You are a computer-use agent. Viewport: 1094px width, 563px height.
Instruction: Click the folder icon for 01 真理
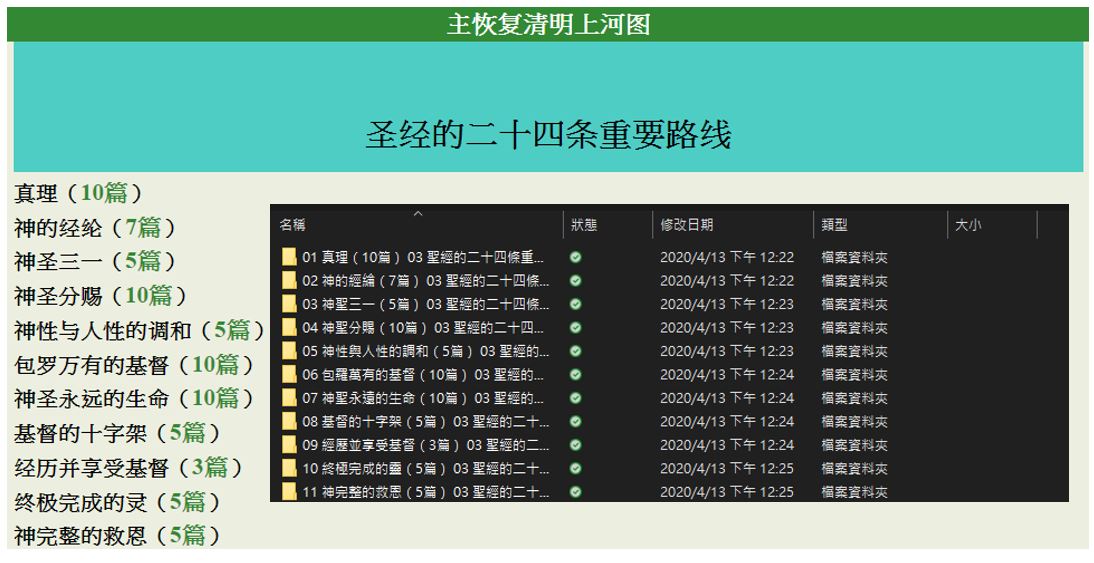click(x=289, y=257)
